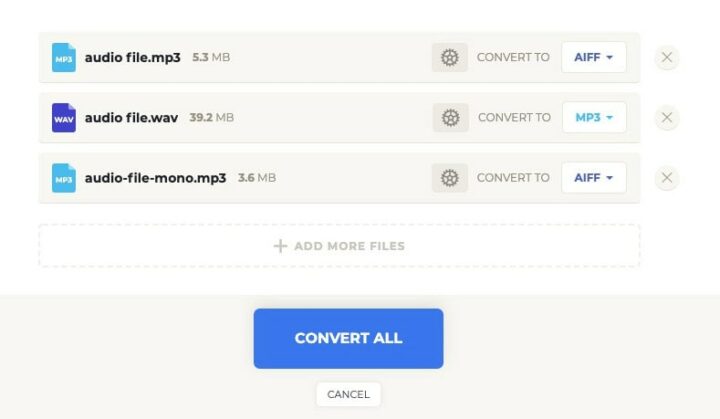Expand AIFF format dropdown for audio-file-mono.mp3
This screenshot has height=419, width=720.
pyautogui.click(x=594, y=178)
